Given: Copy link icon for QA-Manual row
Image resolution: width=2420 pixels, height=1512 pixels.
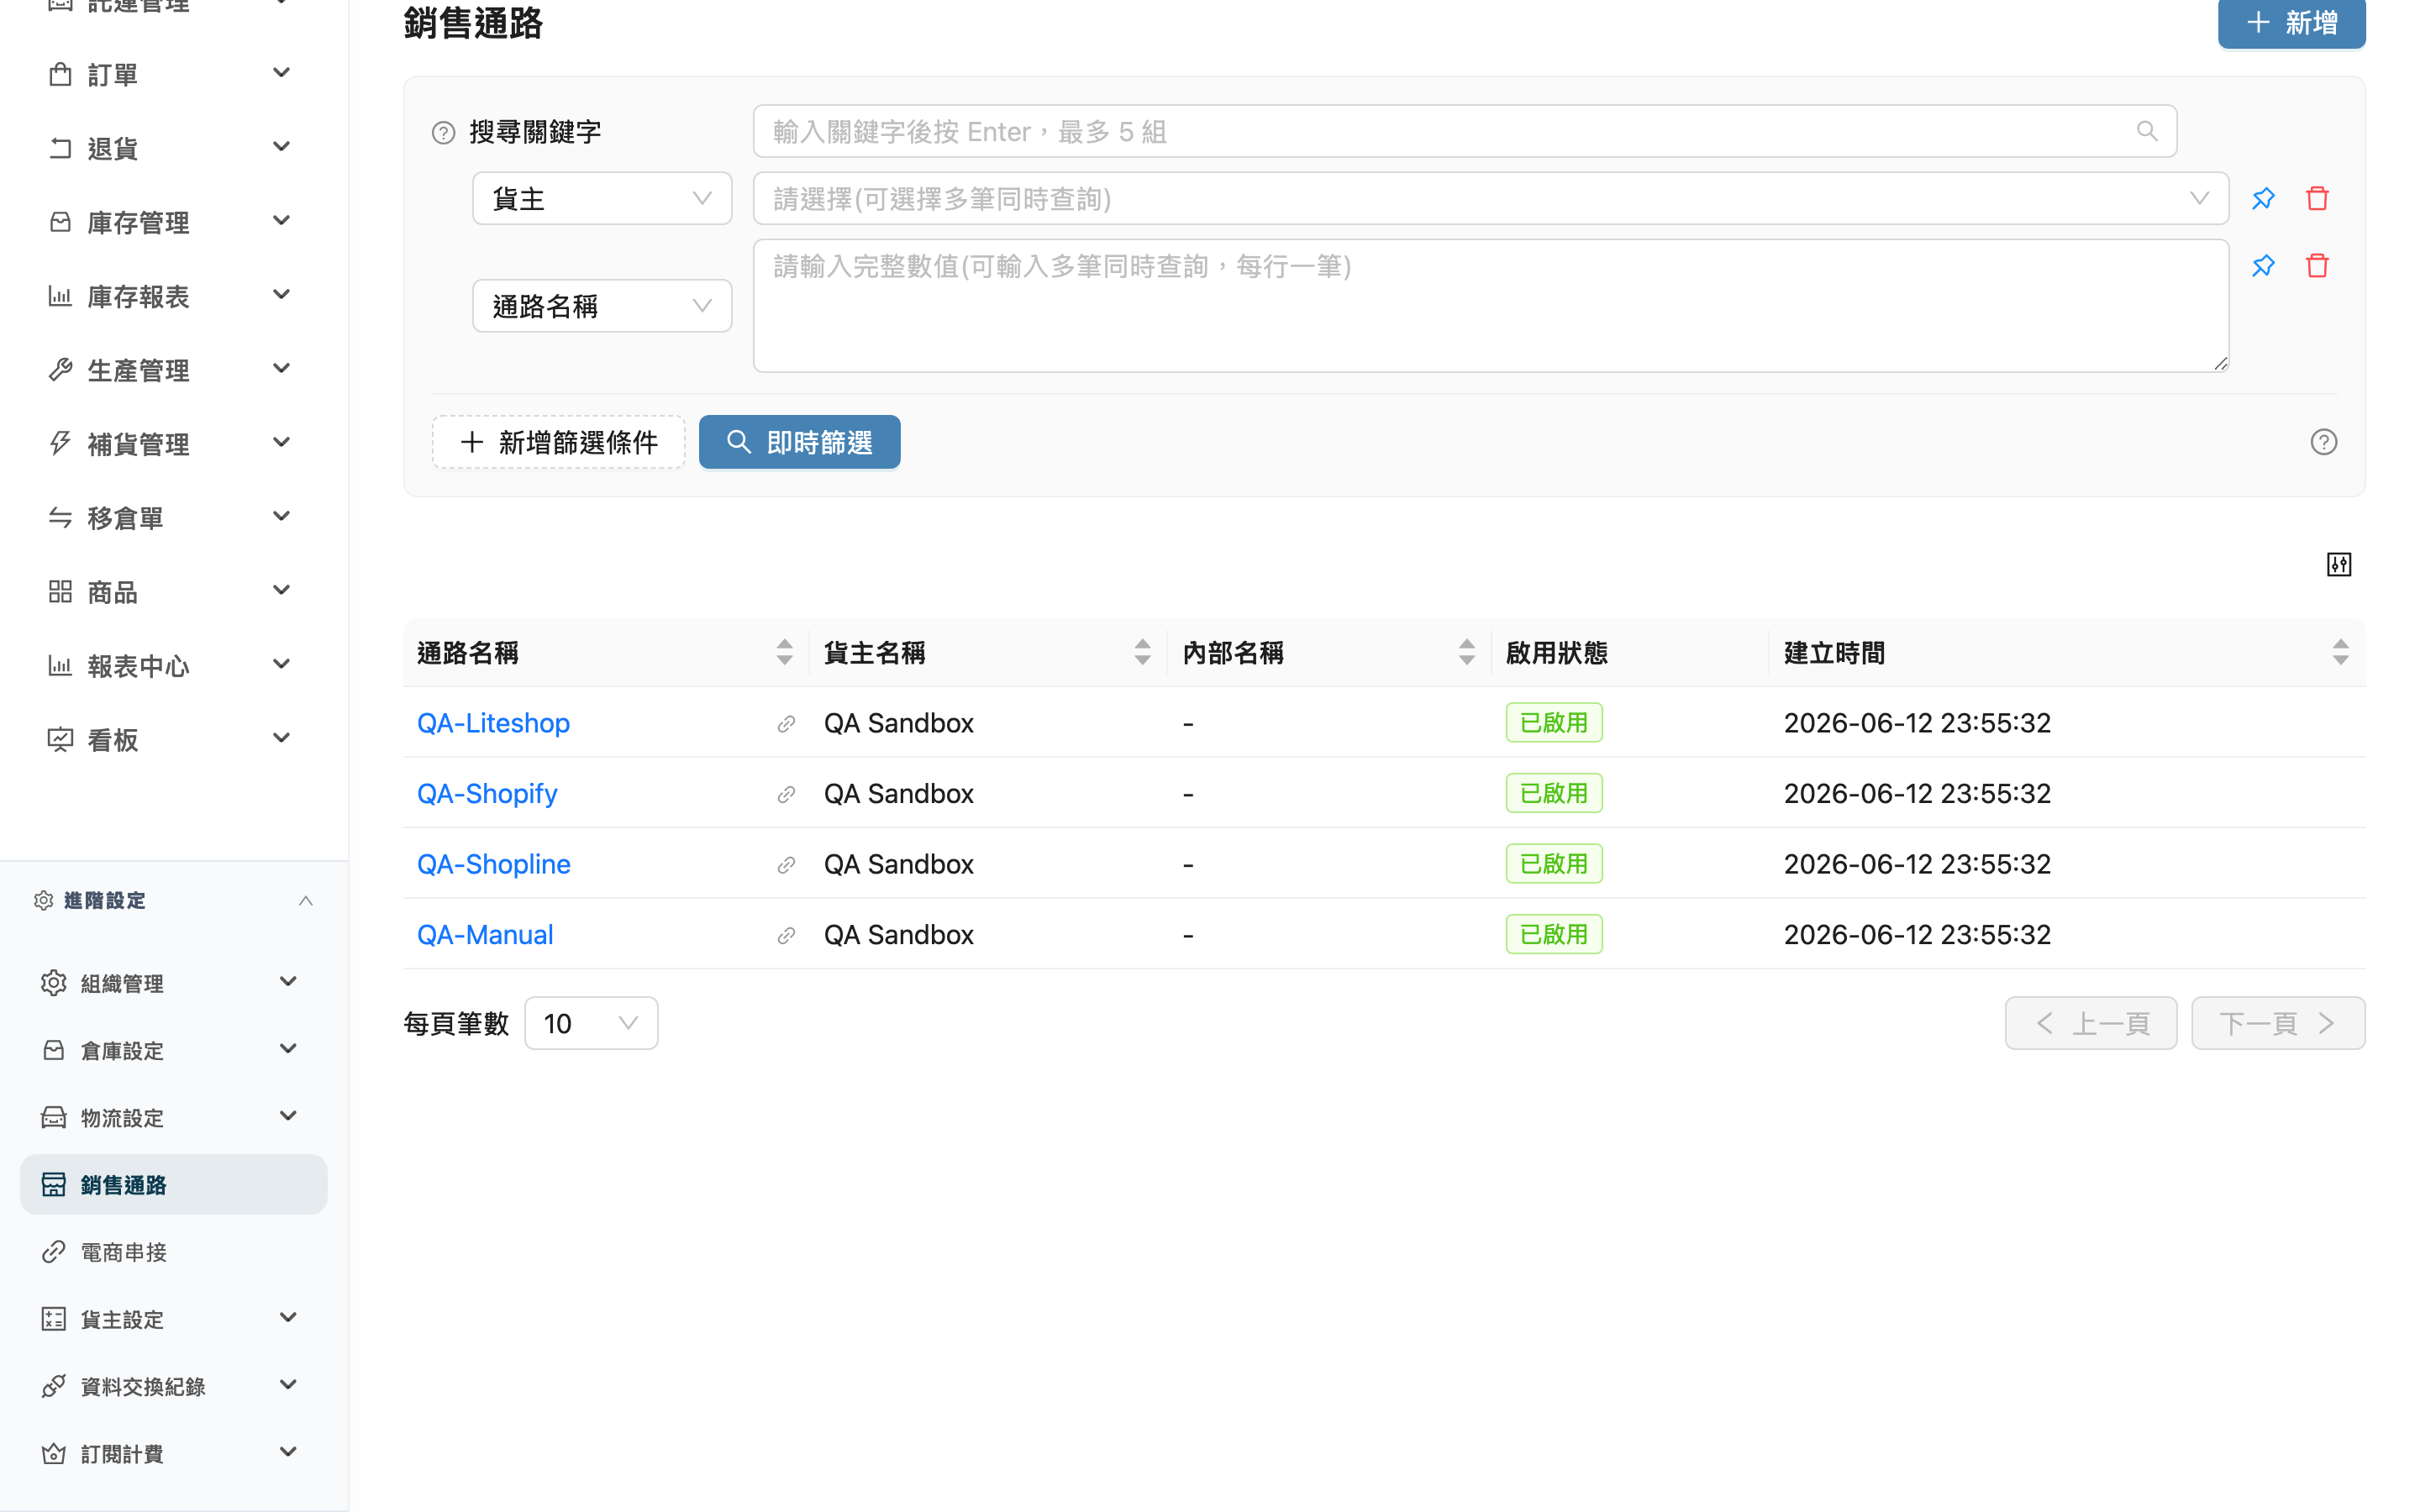Looking at the screenshot, I should click(x=786, y=935).
